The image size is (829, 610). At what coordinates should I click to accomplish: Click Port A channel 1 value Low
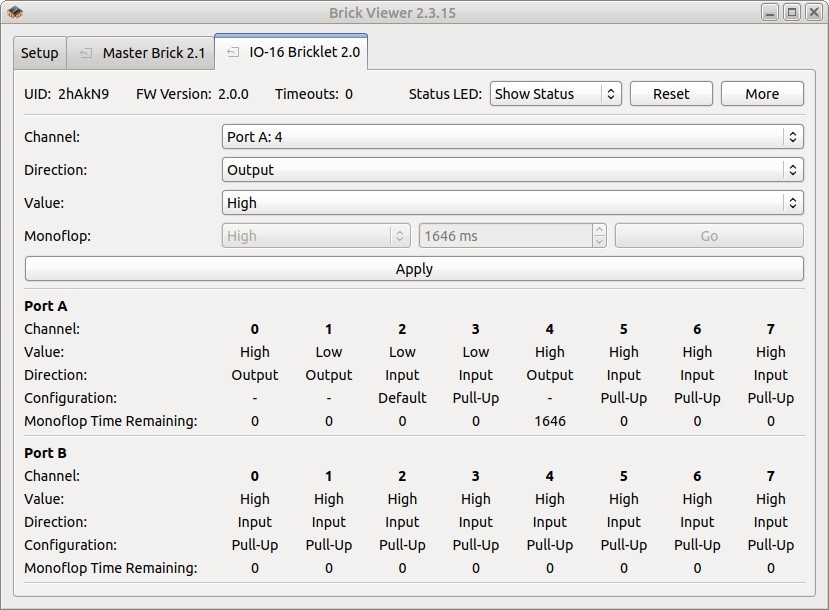[x=328, y=352]
